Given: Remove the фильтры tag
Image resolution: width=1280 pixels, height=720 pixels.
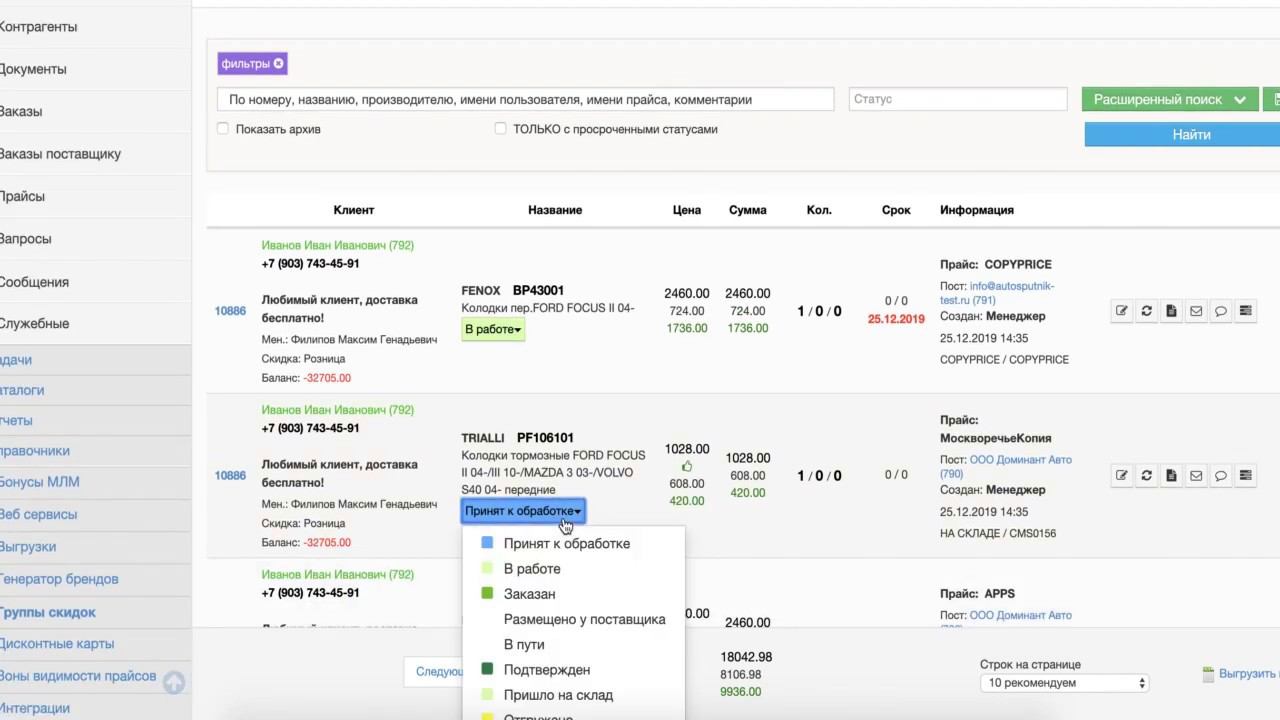Looking at the screenshot, I should click(279, 64).
